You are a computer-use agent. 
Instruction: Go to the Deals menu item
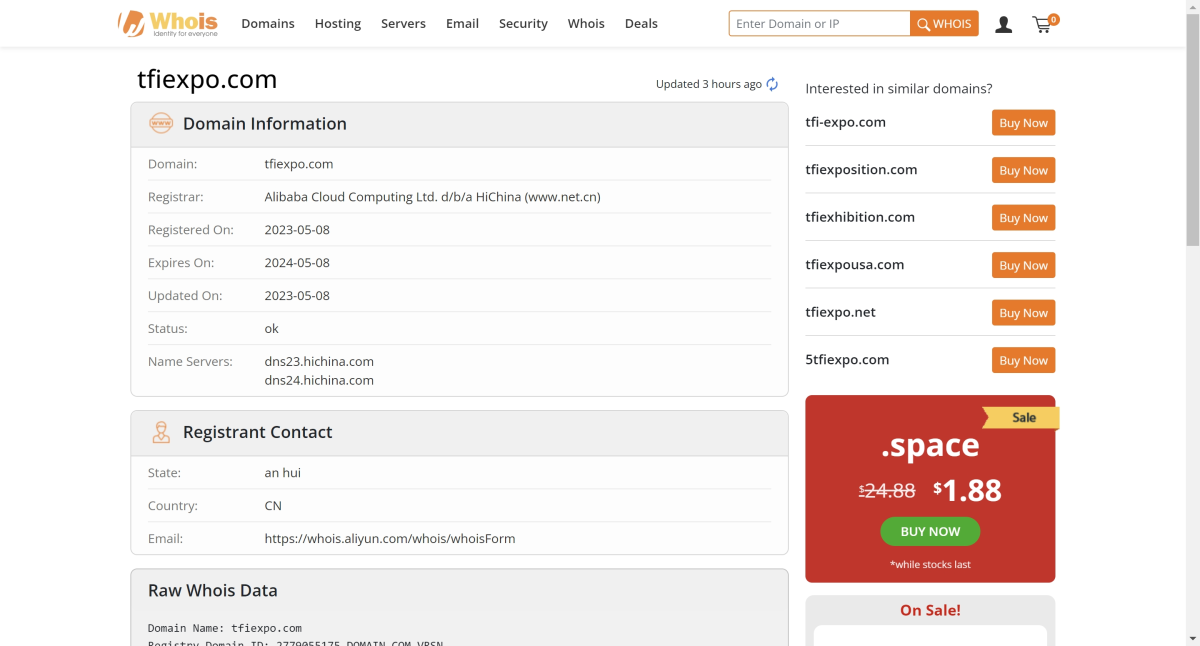(641, 24)
